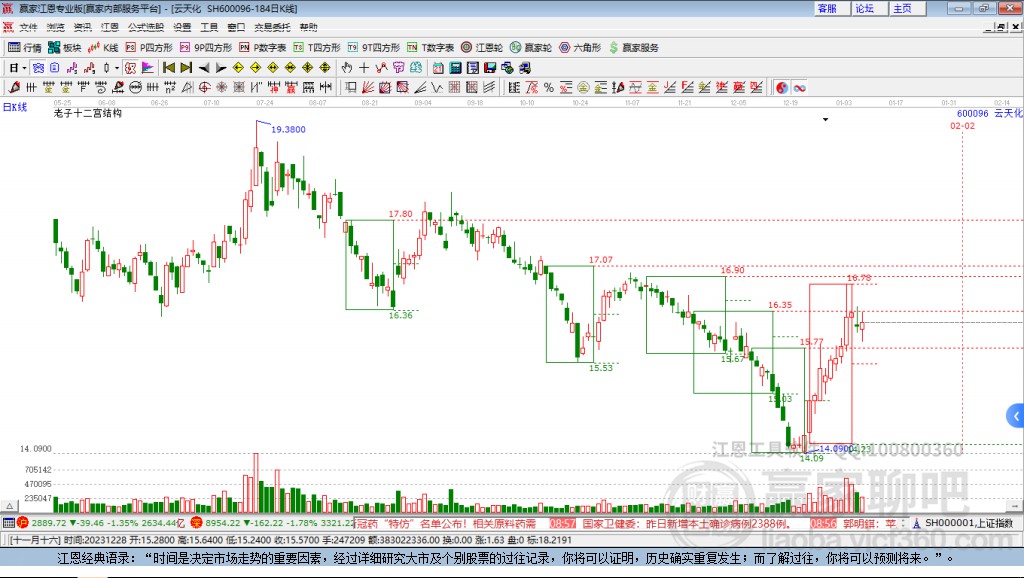The height and width of the screenshot is (578, 1024).
Task: Click the 客服 customer service button
Action: [x=830, y=8]
